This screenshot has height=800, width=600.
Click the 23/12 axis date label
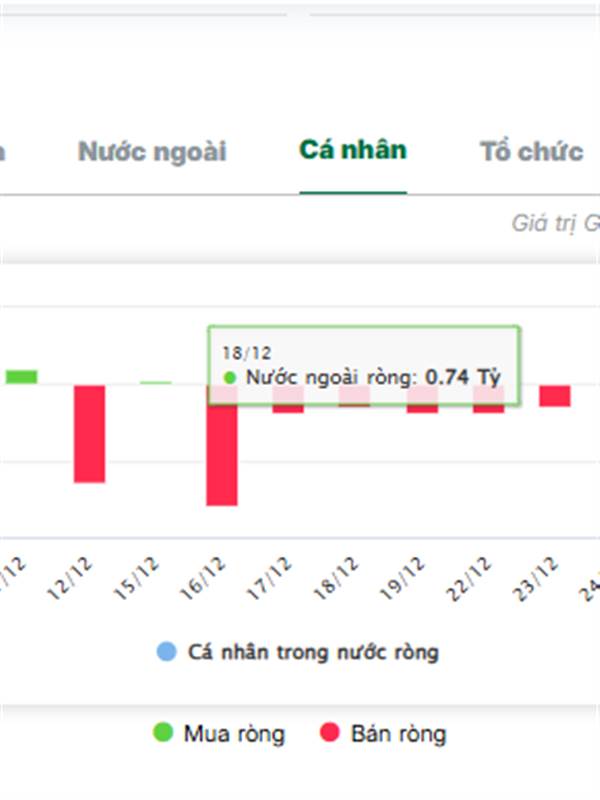[x=535, y=578]
